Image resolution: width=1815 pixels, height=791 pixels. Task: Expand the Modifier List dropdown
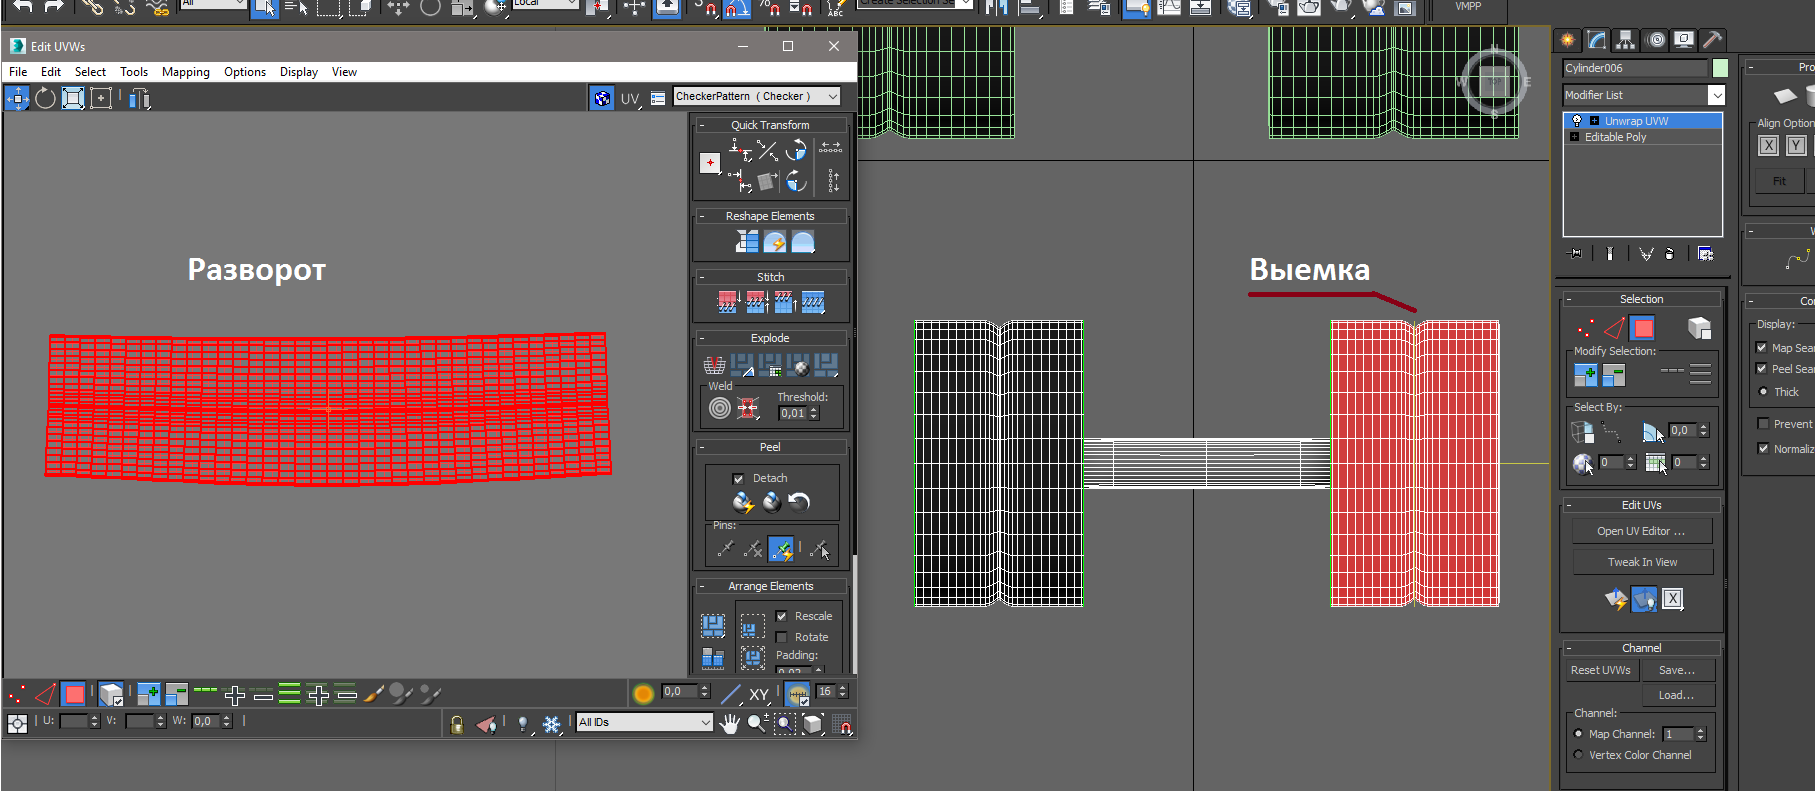[1716, 95]
